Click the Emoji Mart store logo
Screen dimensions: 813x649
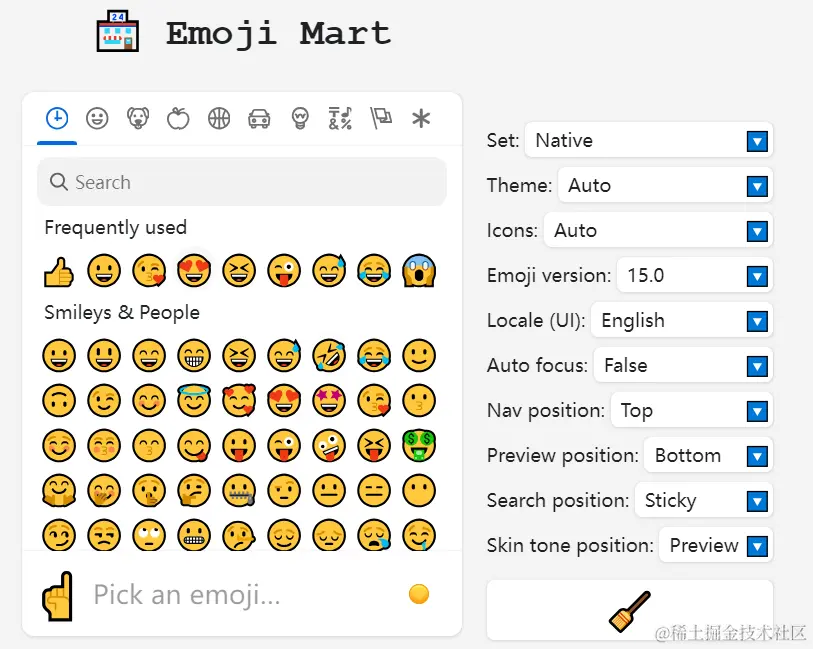(x=118, y=31)
